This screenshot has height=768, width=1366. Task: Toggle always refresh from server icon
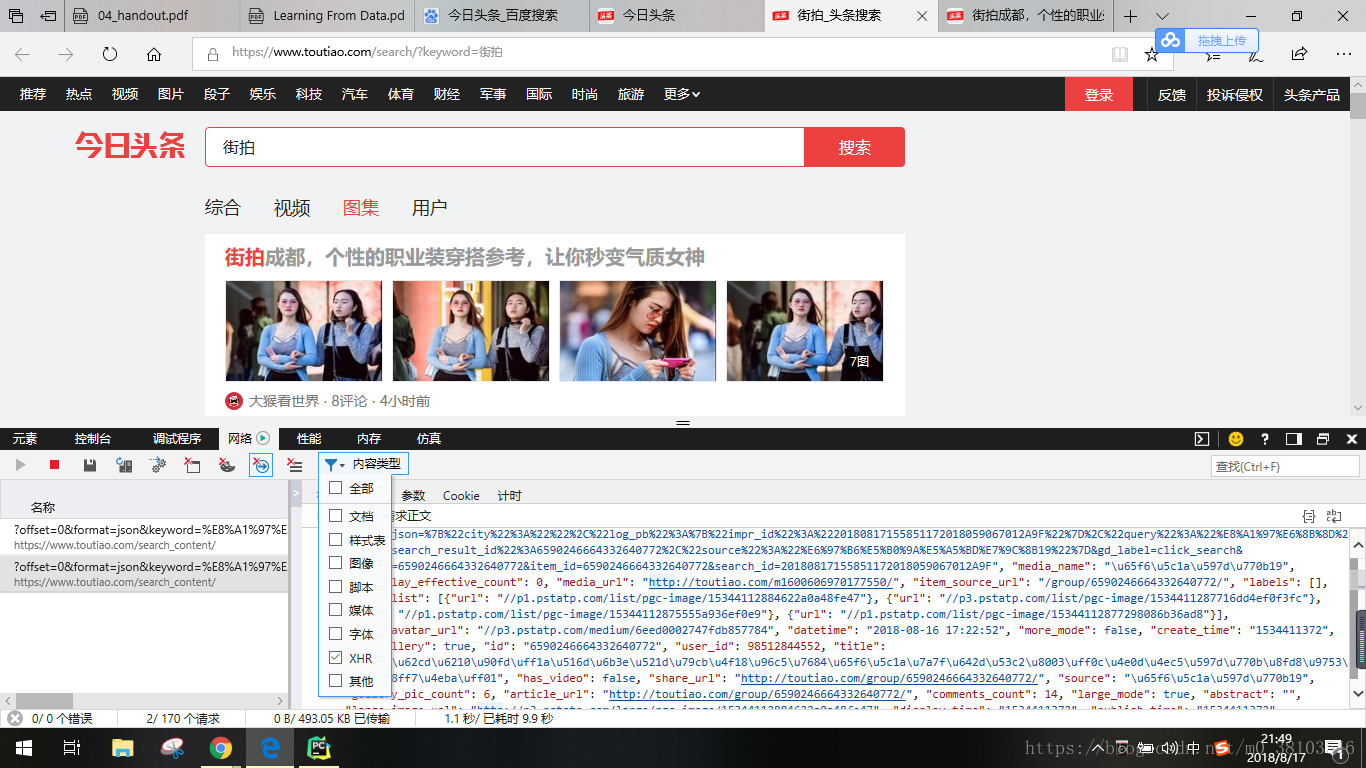tap(124, 465)
